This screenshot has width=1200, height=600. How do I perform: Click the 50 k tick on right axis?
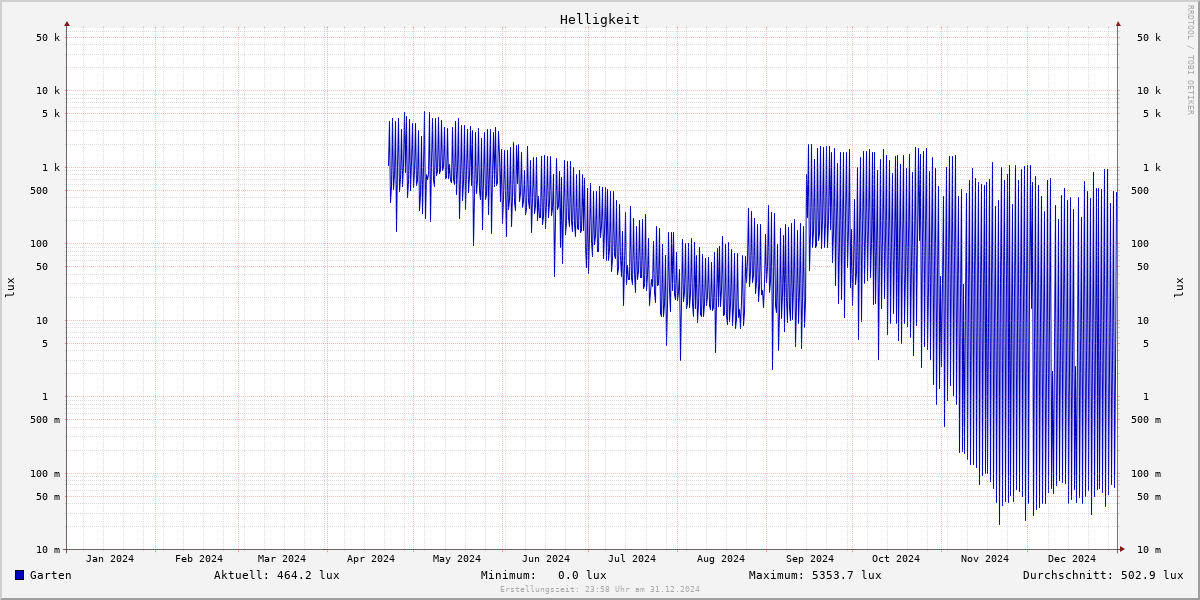click(x=1149, y=38)
